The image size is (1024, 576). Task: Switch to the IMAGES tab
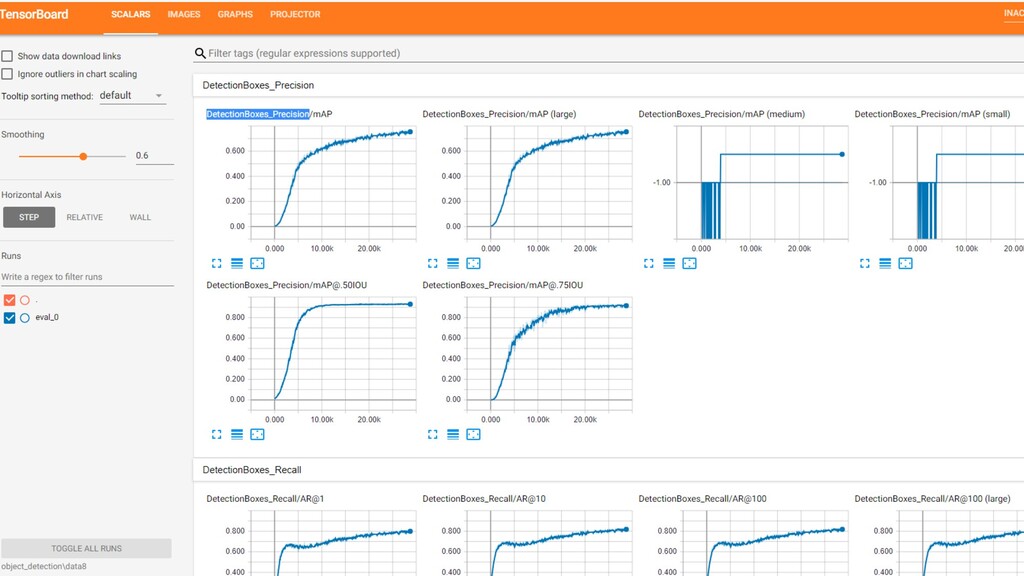coord(184,14)
